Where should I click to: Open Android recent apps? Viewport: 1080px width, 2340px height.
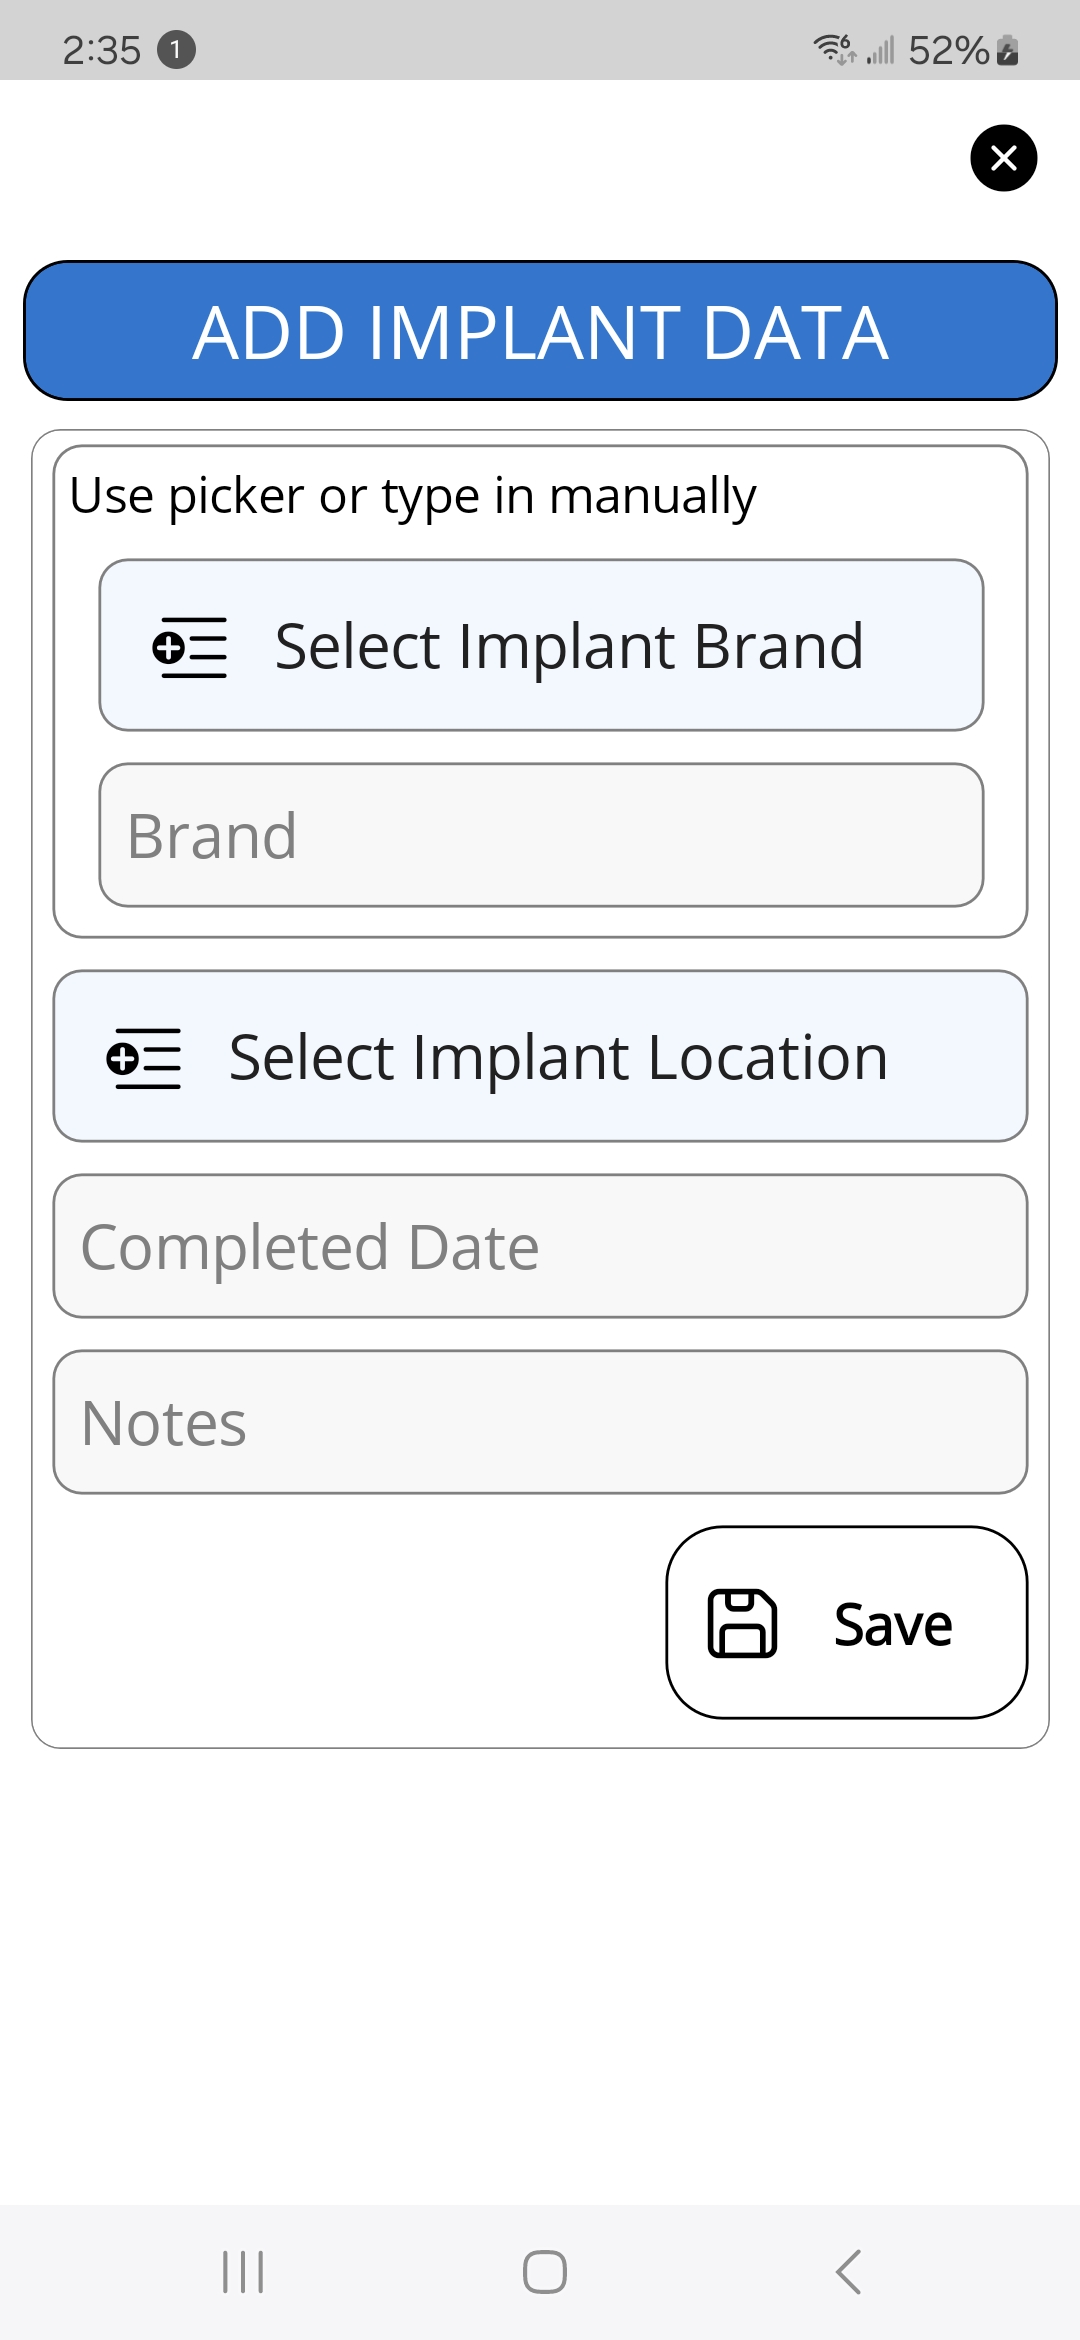pyautogui.click(x=243, y=2272)
